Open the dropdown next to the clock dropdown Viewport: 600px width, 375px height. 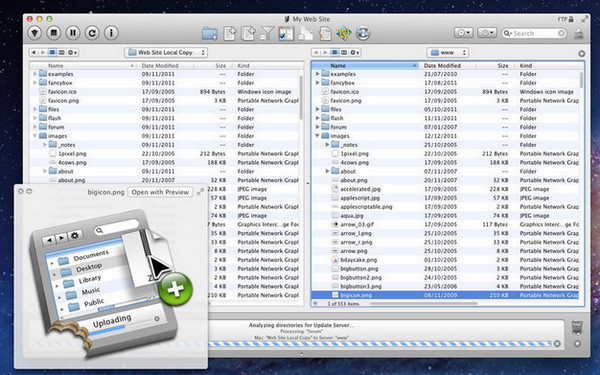pyautogui.click(x=487, y=33)
